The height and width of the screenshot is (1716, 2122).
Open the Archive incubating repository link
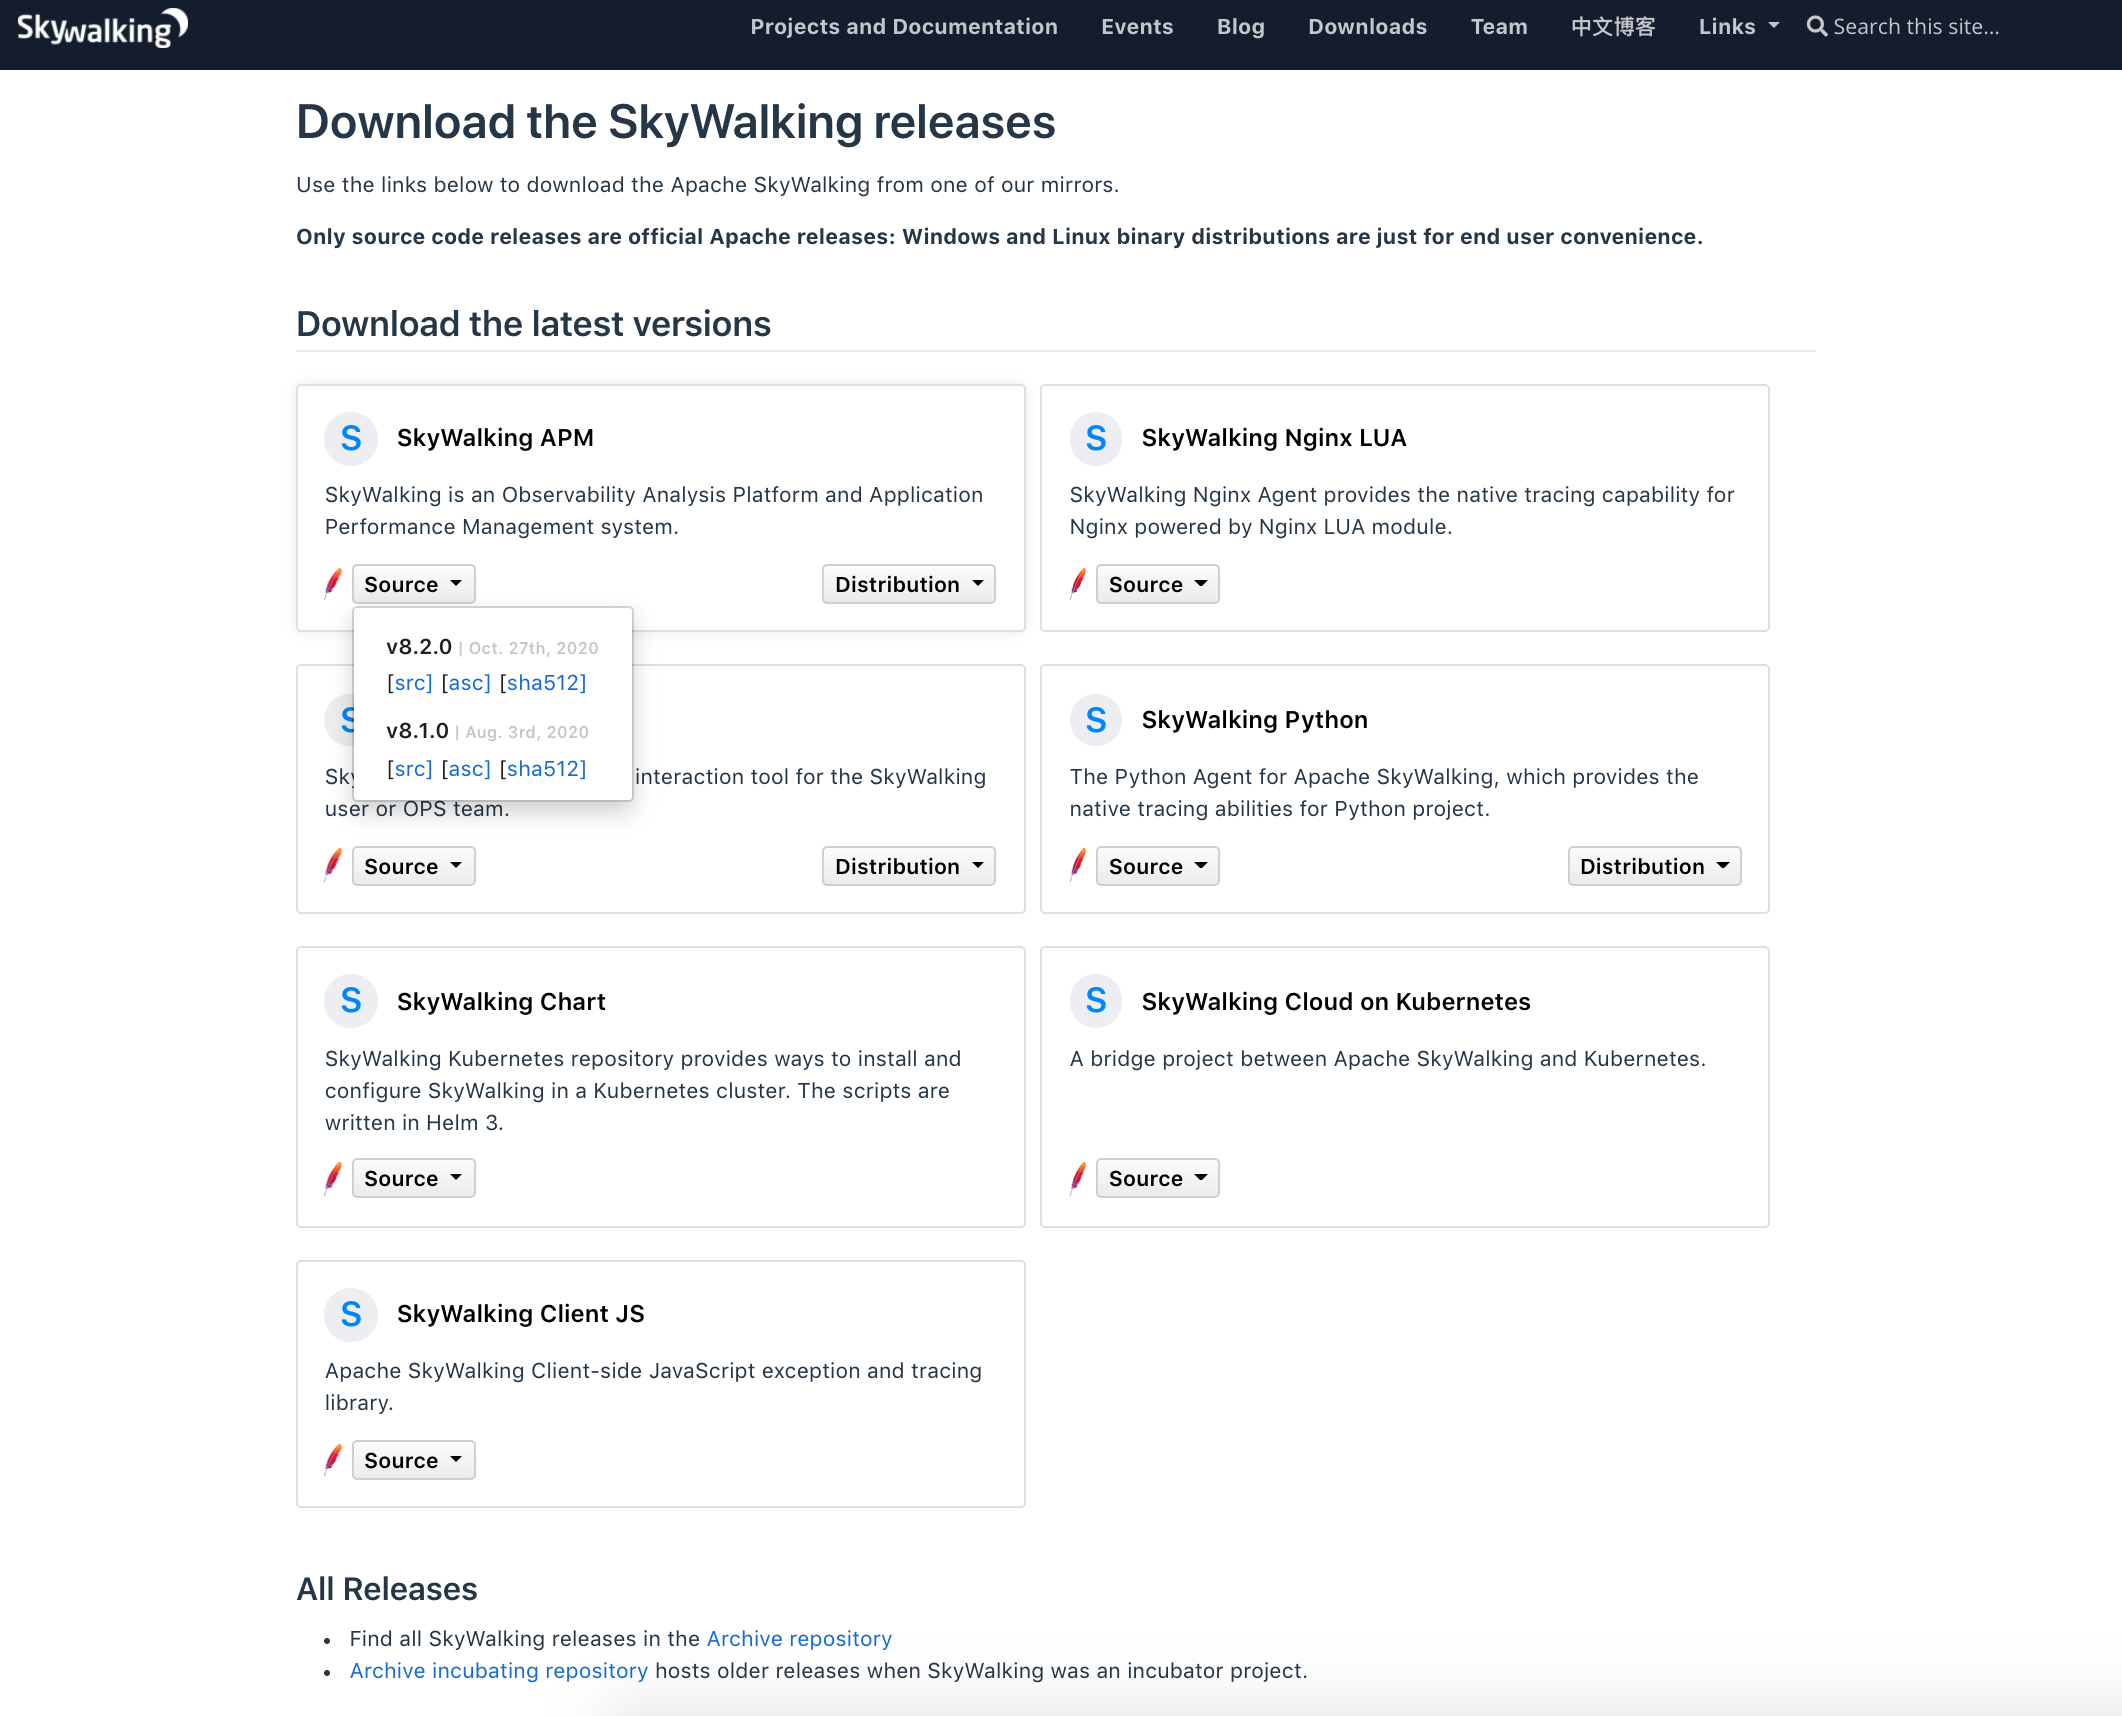498,1671
